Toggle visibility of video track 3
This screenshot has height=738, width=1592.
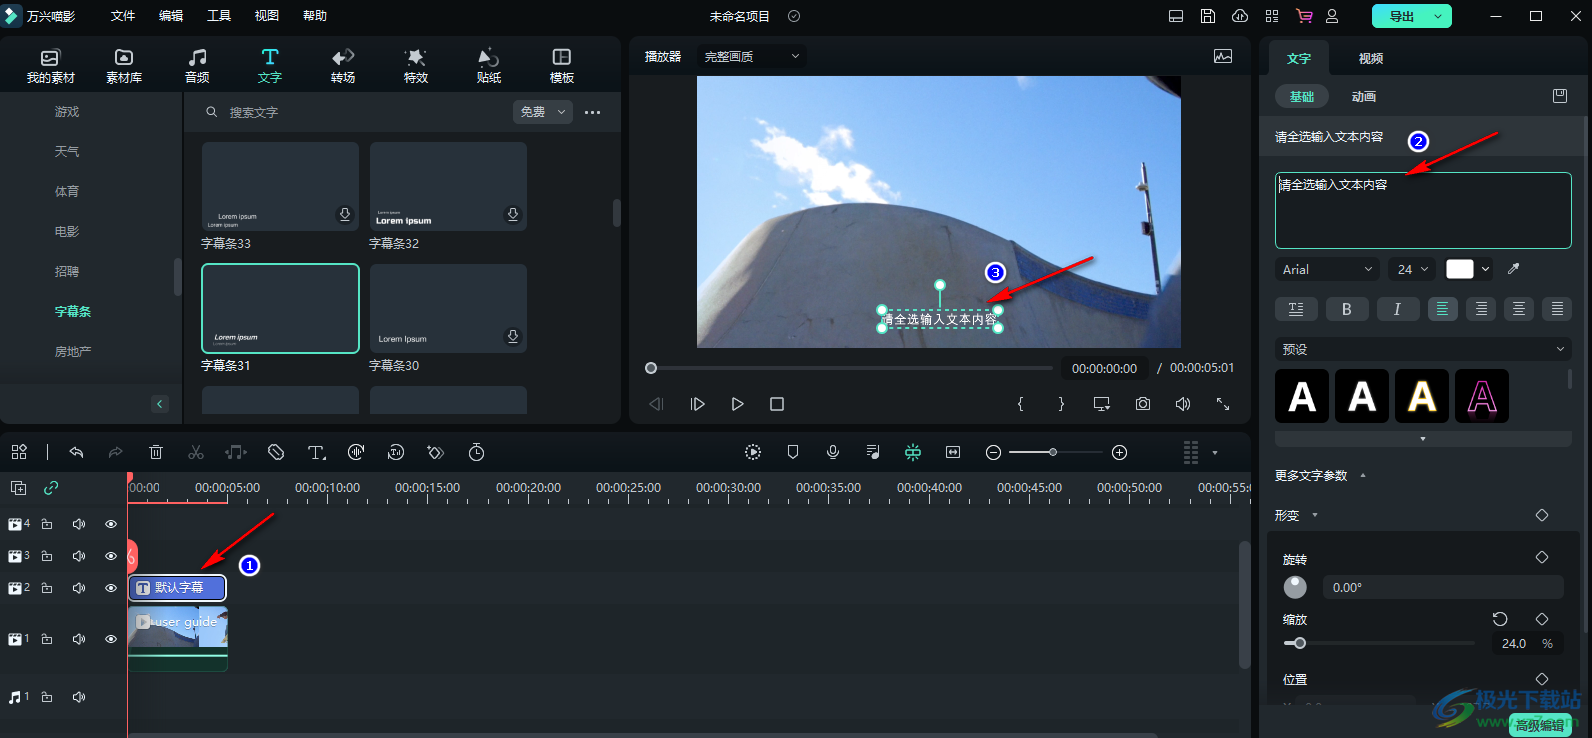(111, 556)
